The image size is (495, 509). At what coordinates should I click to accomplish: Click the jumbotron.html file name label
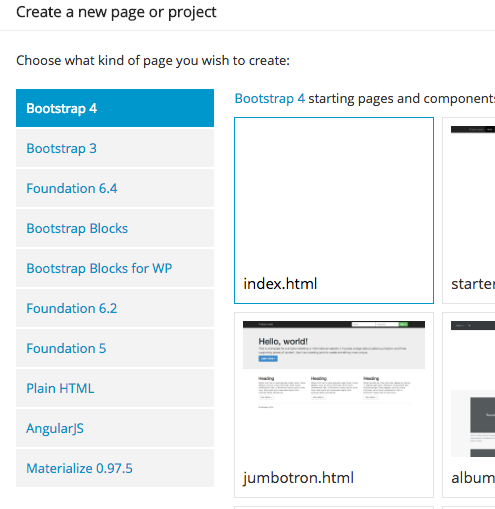[x=298, y=478]
